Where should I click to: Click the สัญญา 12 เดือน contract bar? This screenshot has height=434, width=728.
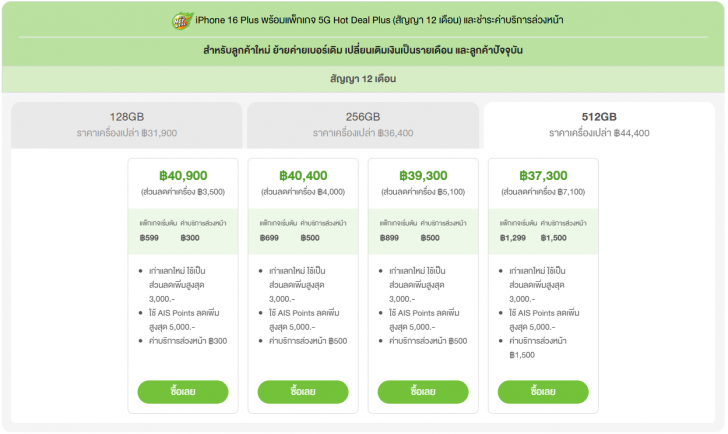click(363, 78)
